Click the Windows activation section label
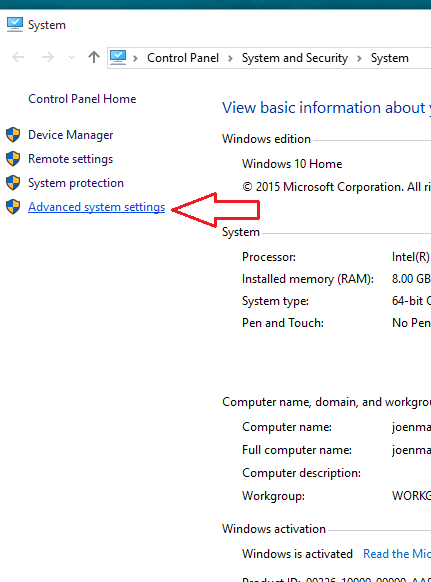This screenshot has height=582, width=431. click(274, 529)
